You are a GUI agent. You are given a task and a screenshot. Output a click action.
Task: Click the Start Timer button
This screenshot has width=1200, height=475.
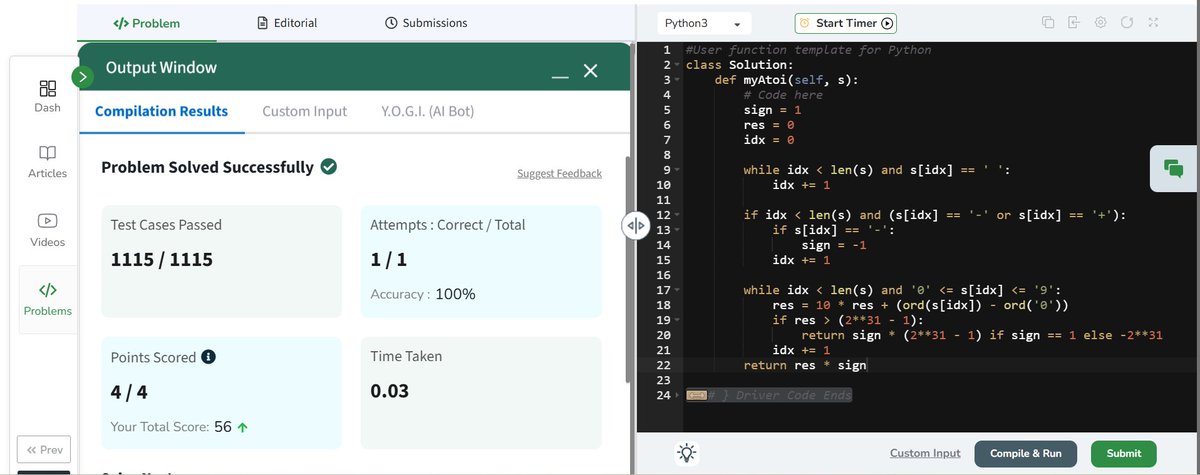tap(845, 23)
